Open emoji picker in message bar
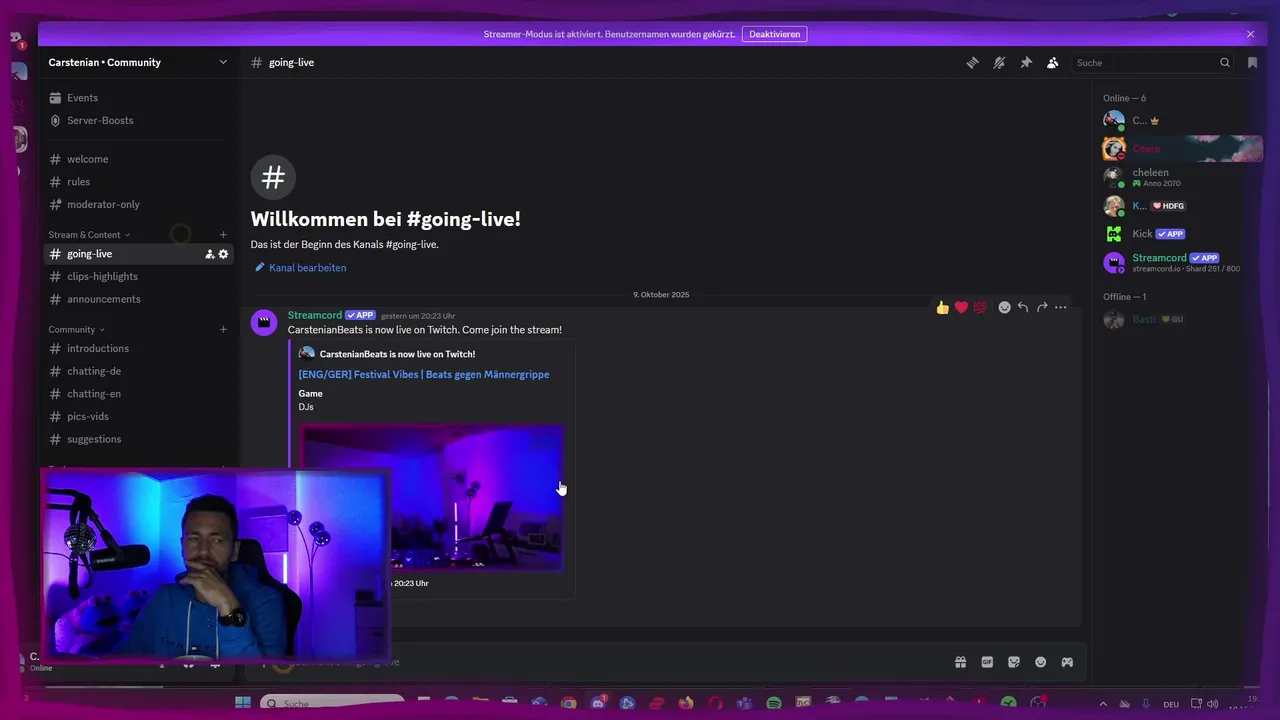The height and width of the screenshot is (720, 1280). [1041, 662]
